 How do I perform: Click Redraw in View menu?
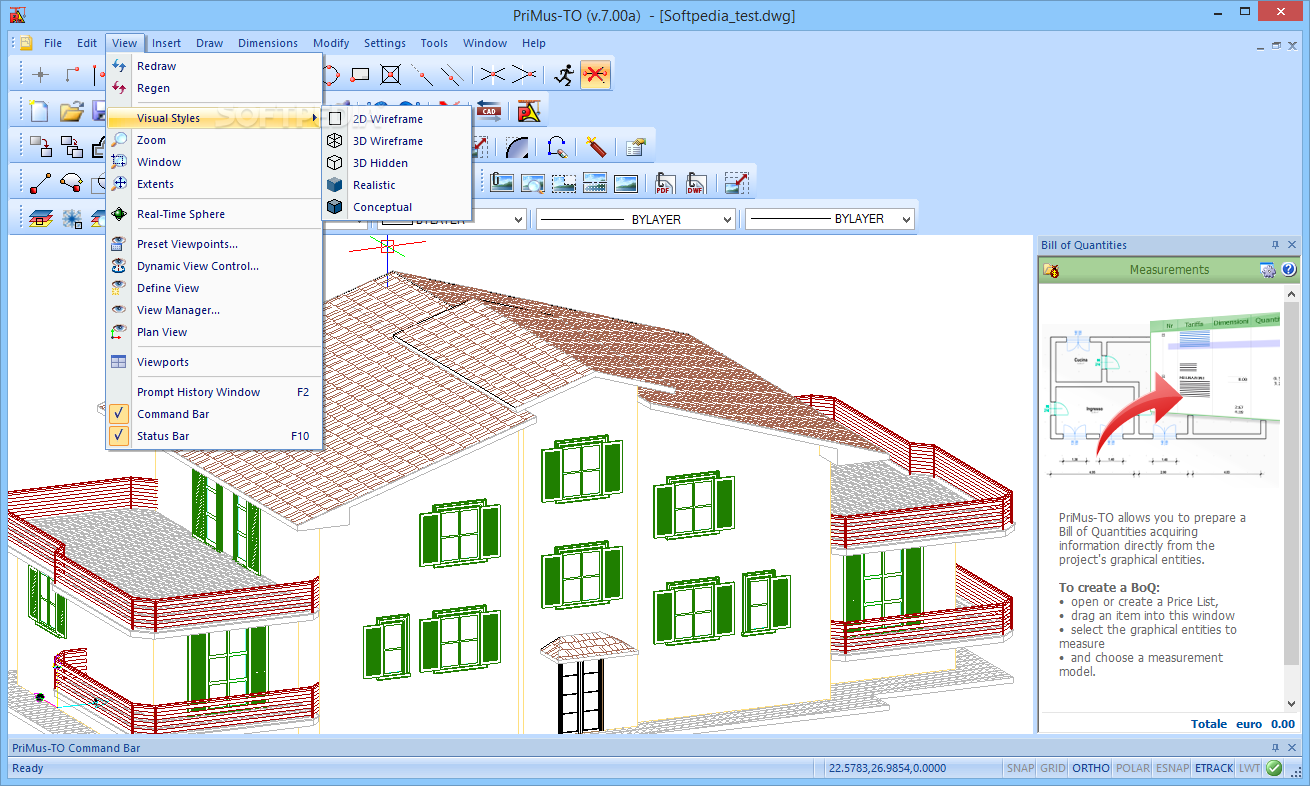[x=215, y=66]
